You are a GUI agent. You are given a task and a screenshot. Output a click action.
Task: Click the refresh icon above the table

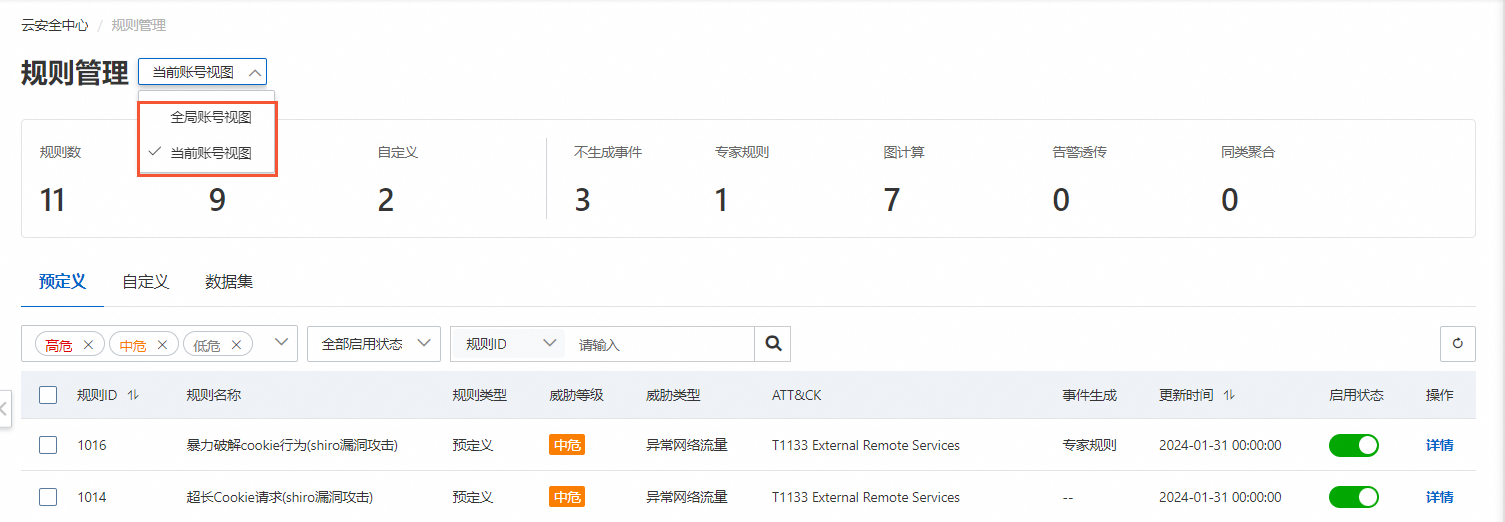(x=1457, y=343)
